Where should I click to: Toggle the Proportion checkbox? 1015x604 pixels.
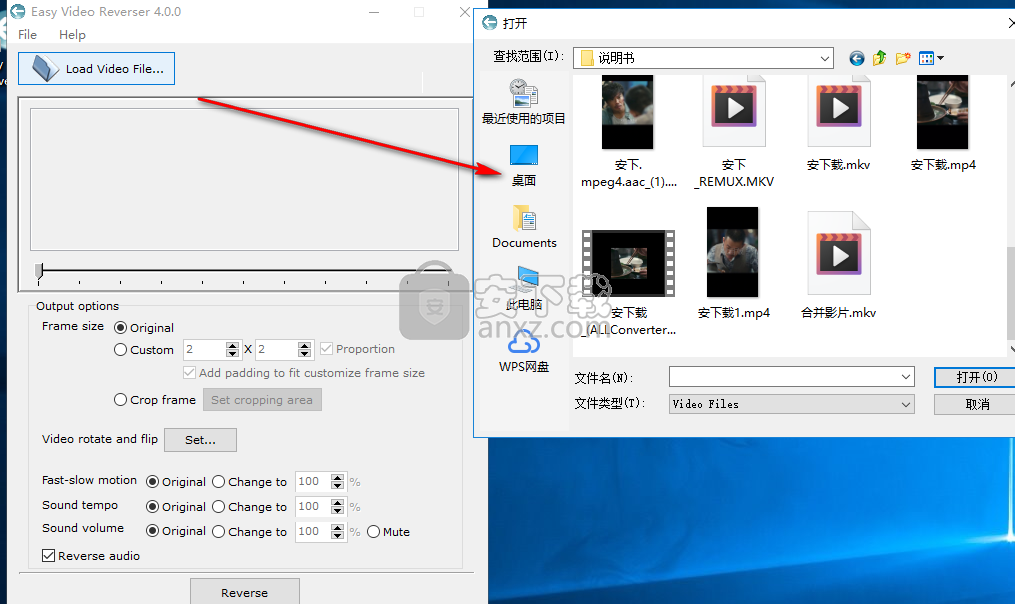click(326, 349)
